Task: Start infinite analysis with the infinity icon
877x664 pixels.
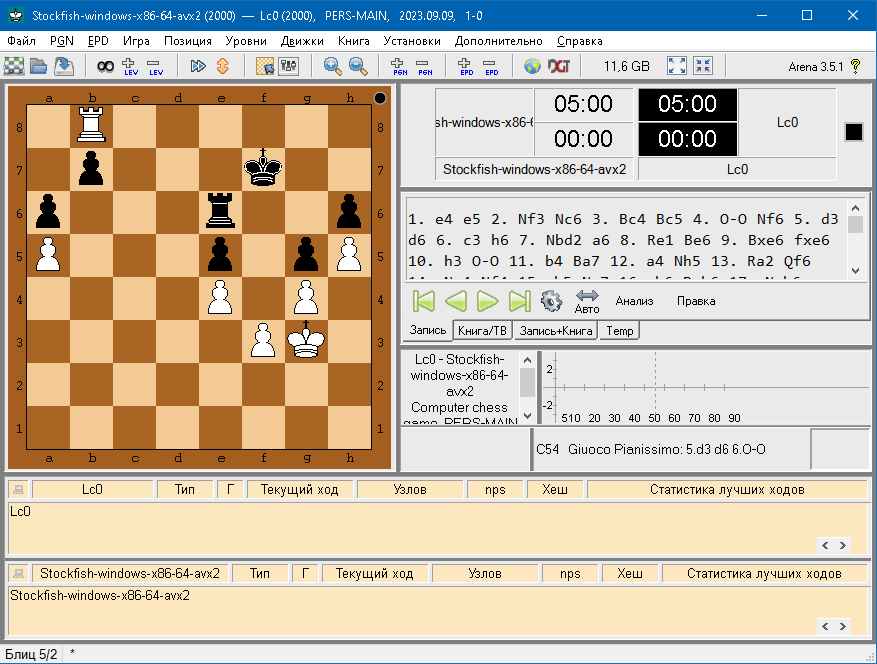Action: (x=105, y=66)
